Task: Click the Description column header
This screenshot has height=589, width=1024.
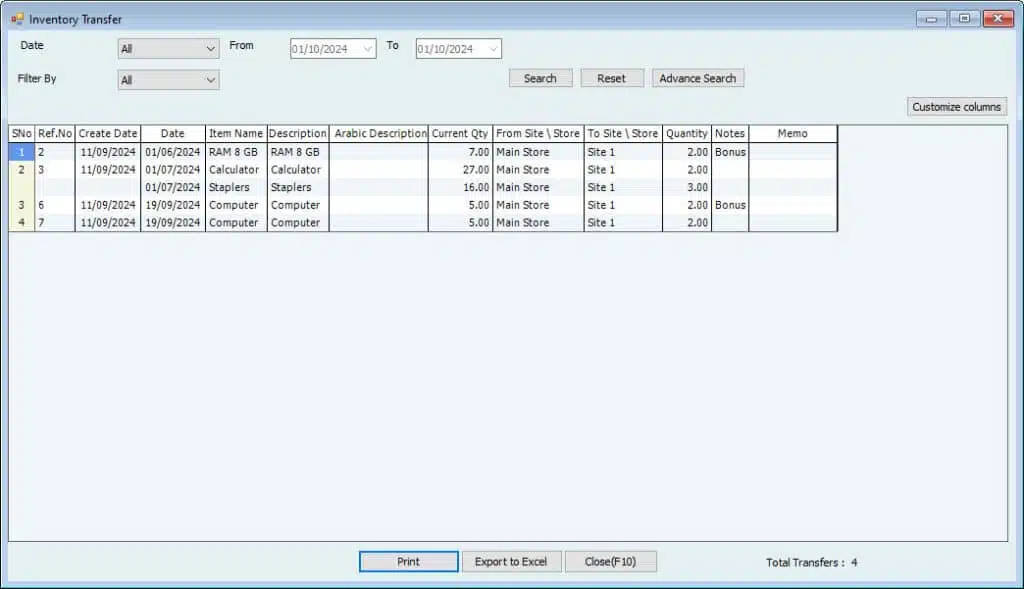Action: [x=298, y=133]
